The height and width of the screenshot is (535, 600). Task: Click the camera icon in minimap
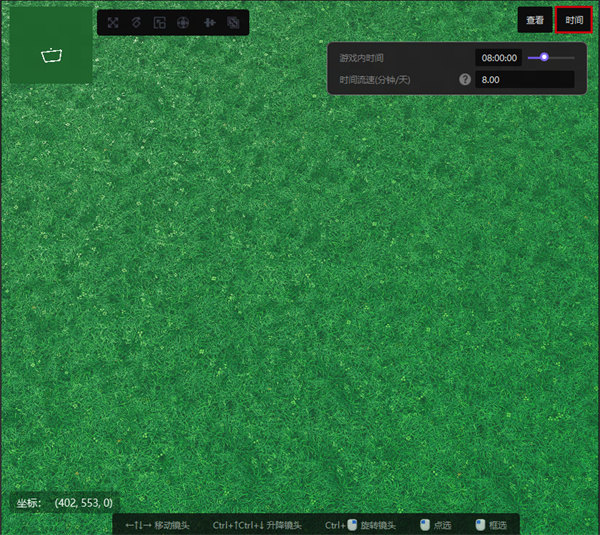51,55
